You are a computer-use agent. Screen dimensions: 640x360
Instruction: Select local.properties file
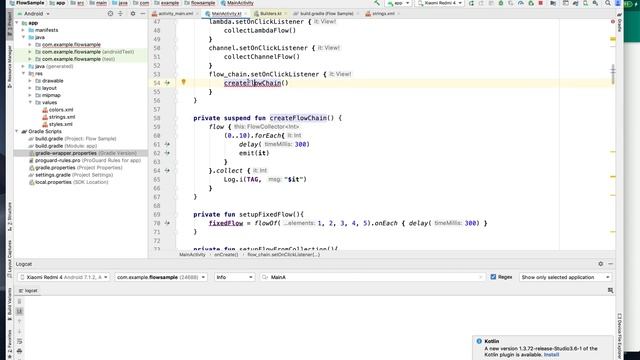tap(68, 182)
